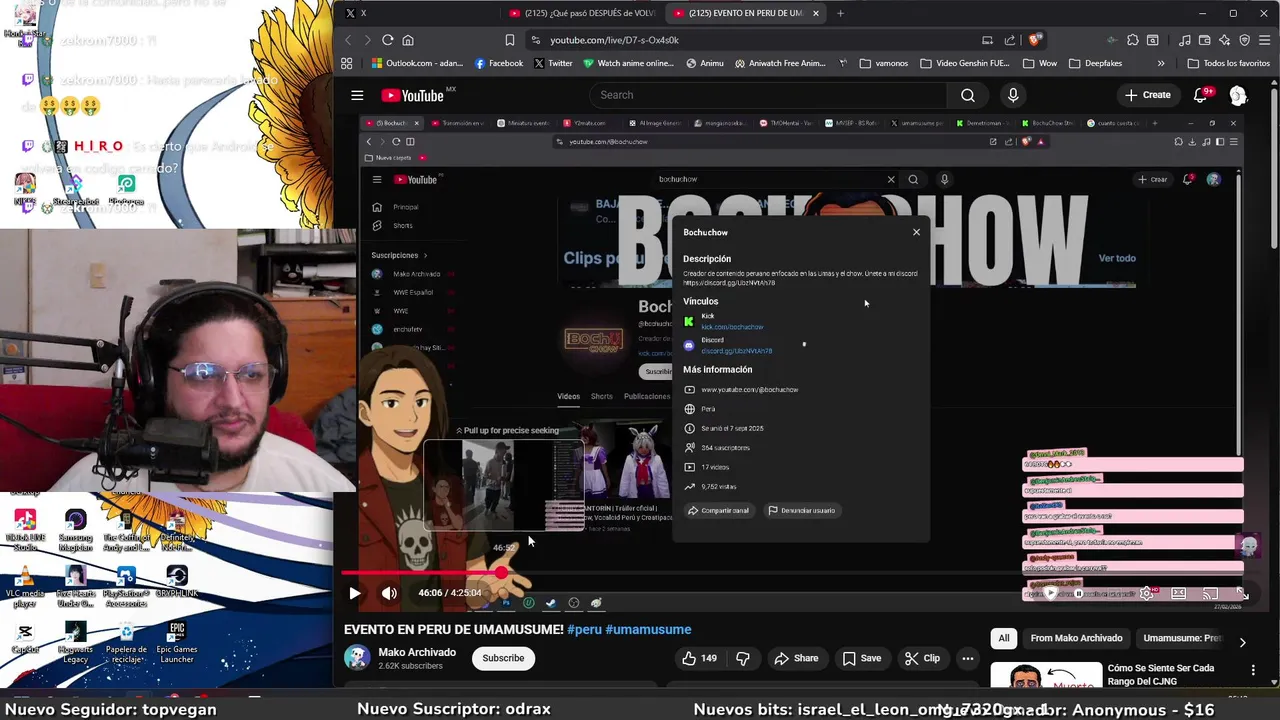Close the EVENTO EN PERU tab

coord(816,13)
